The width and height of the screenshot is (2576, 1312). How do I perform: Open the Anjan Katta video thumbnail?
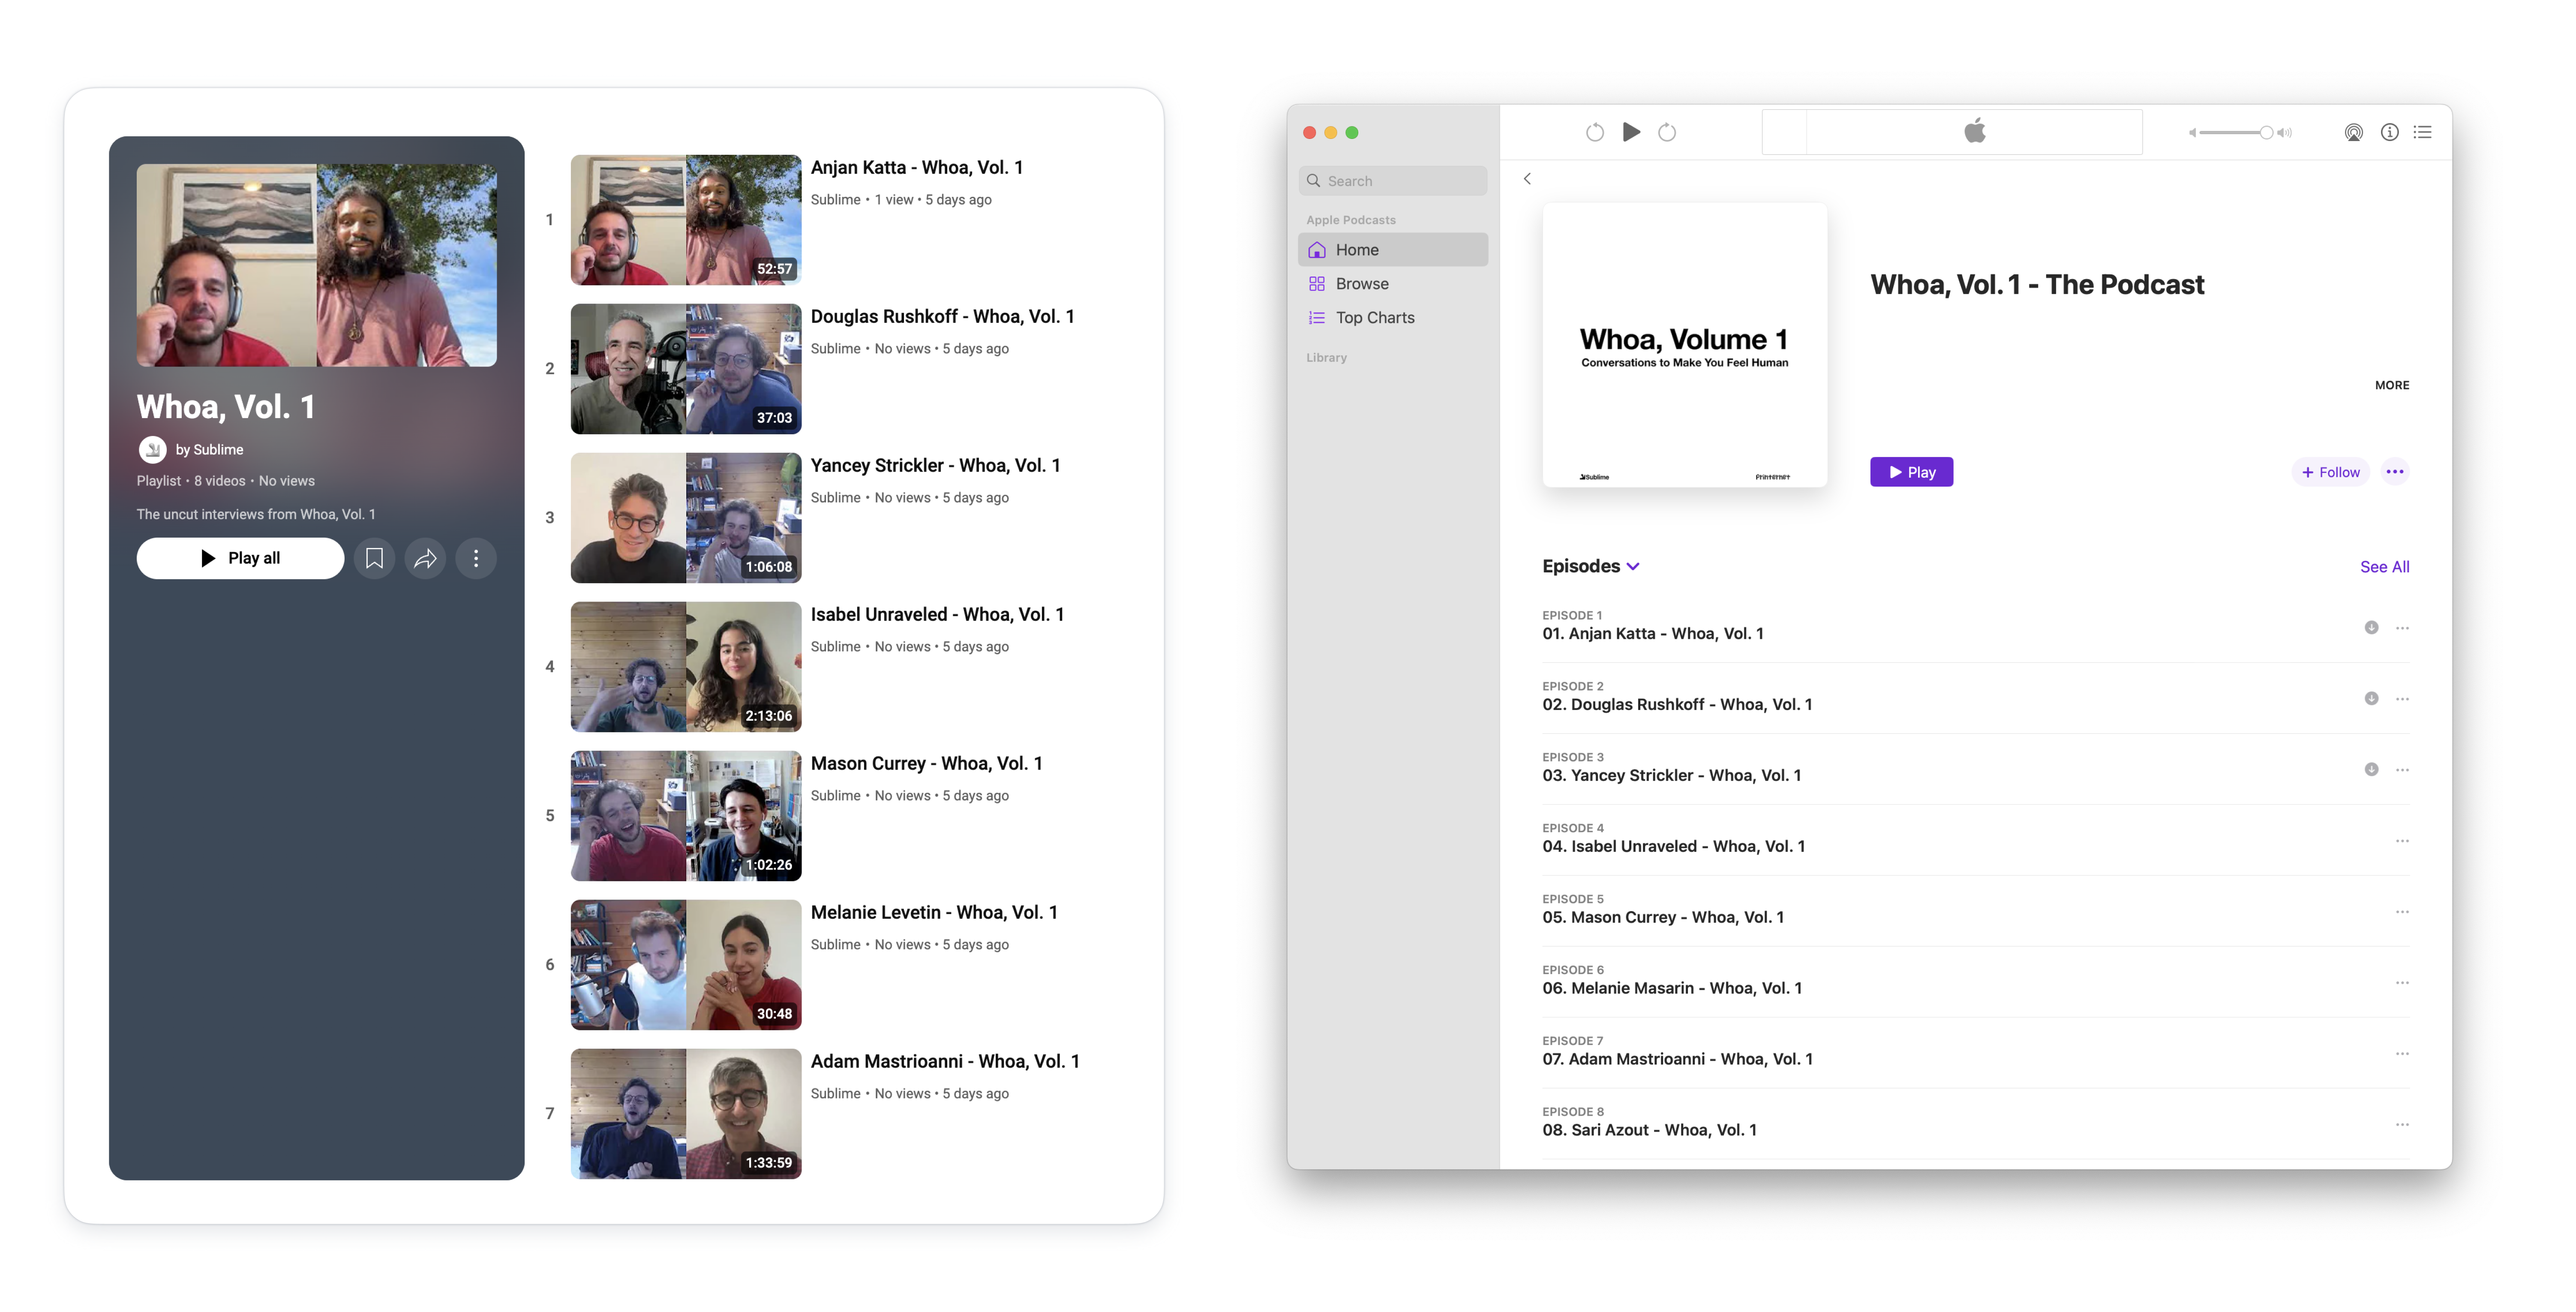tap(685, 220)
